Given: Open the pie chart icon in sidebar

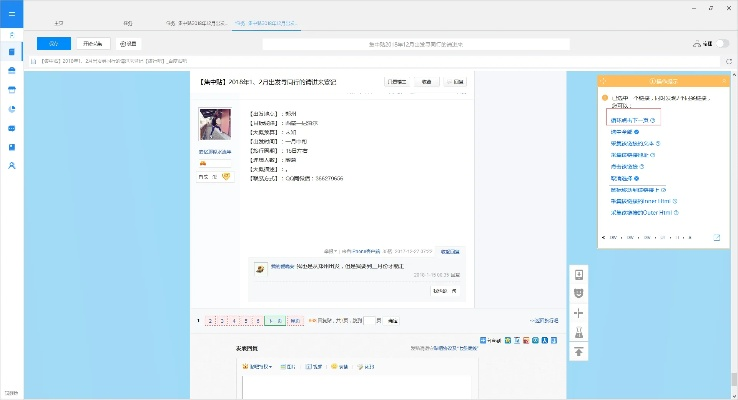Looking at the screenshot, I should click(x=12, y=109).
